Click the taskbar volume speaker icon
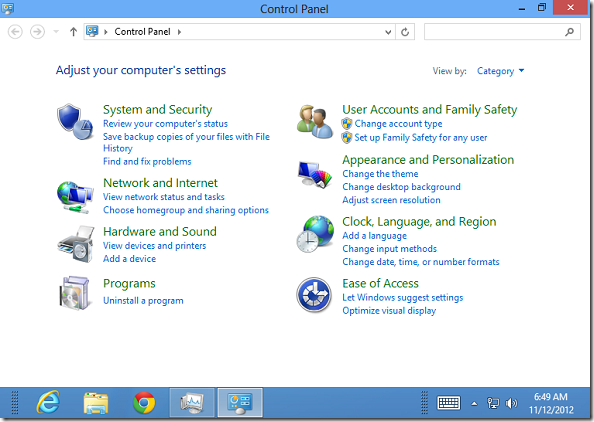594x422 pixels. tap(511, 403)
